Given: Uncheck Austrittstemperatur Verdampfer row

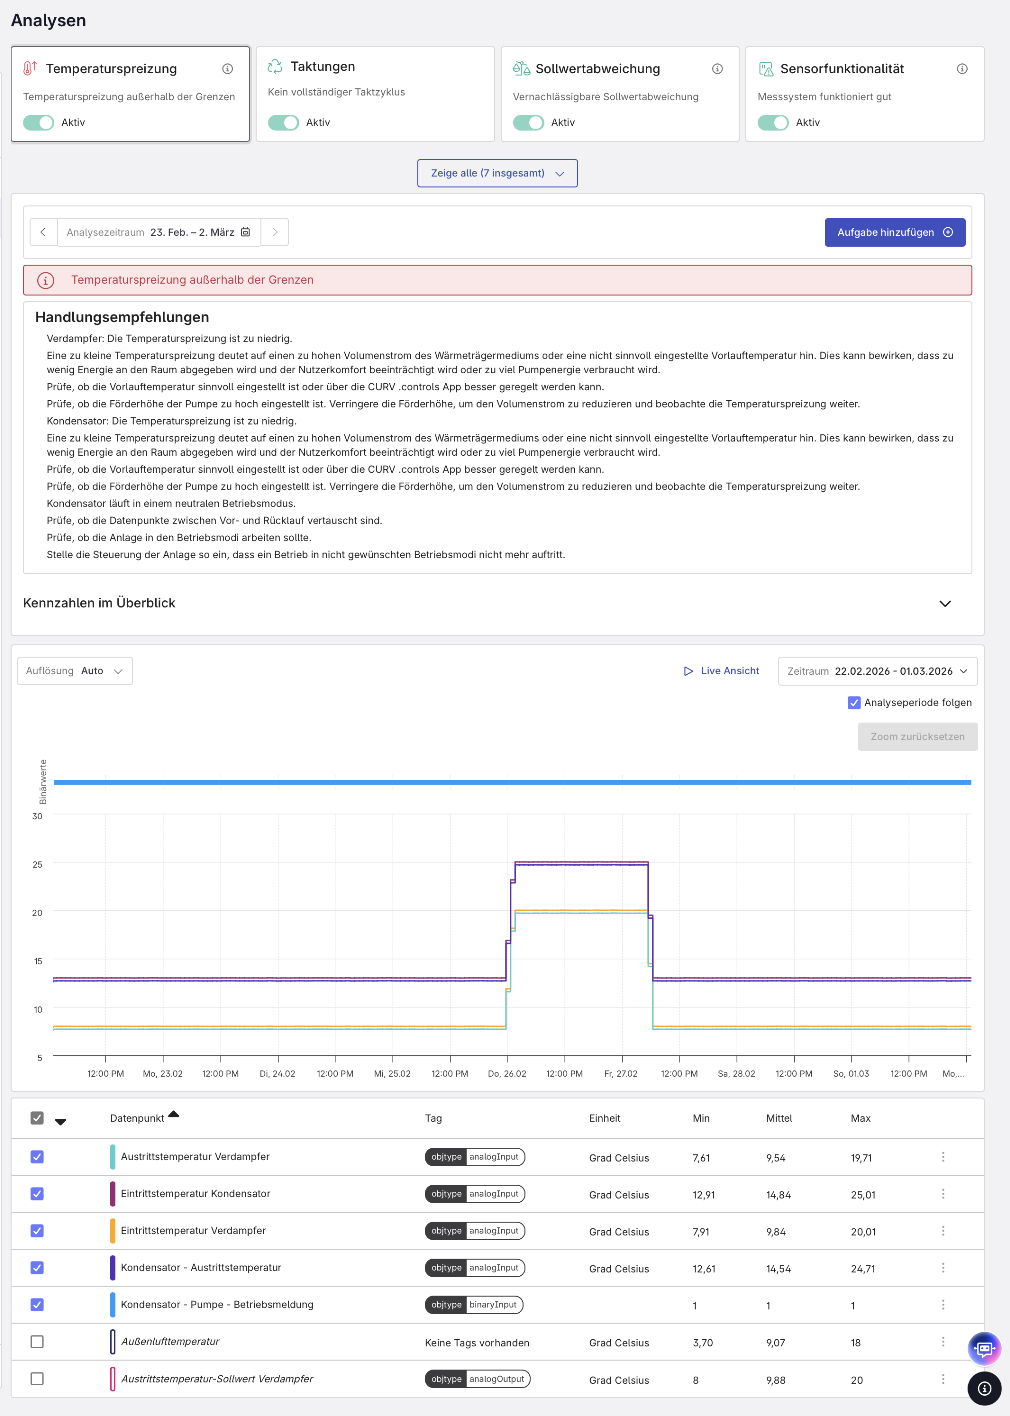Looking at the screenshot, I should pyautogui.click(x=37, y=1157).
